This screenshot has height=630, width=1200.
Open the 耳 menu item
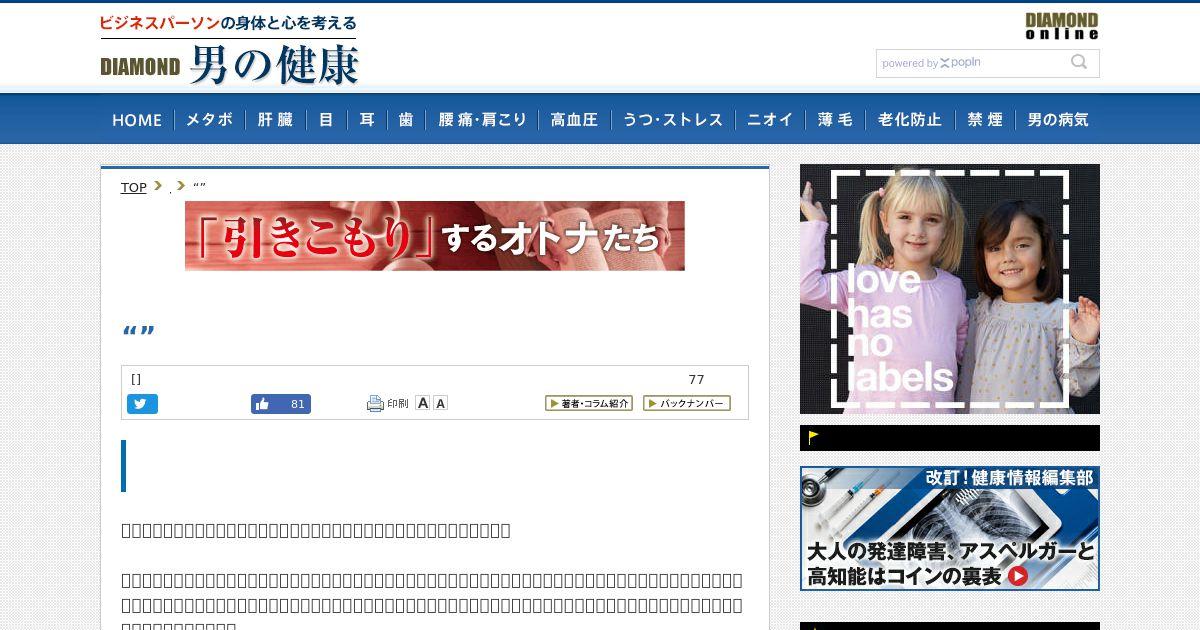pos(367,119)
